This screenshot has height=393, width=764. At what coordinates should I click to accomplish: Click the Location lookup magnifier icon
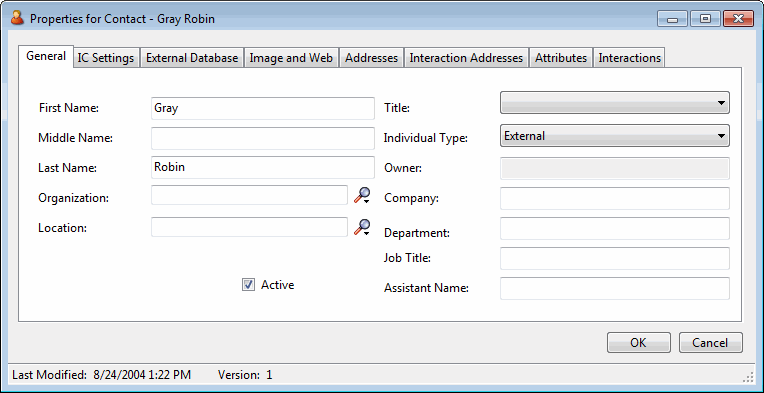click(x=362, y=227)
